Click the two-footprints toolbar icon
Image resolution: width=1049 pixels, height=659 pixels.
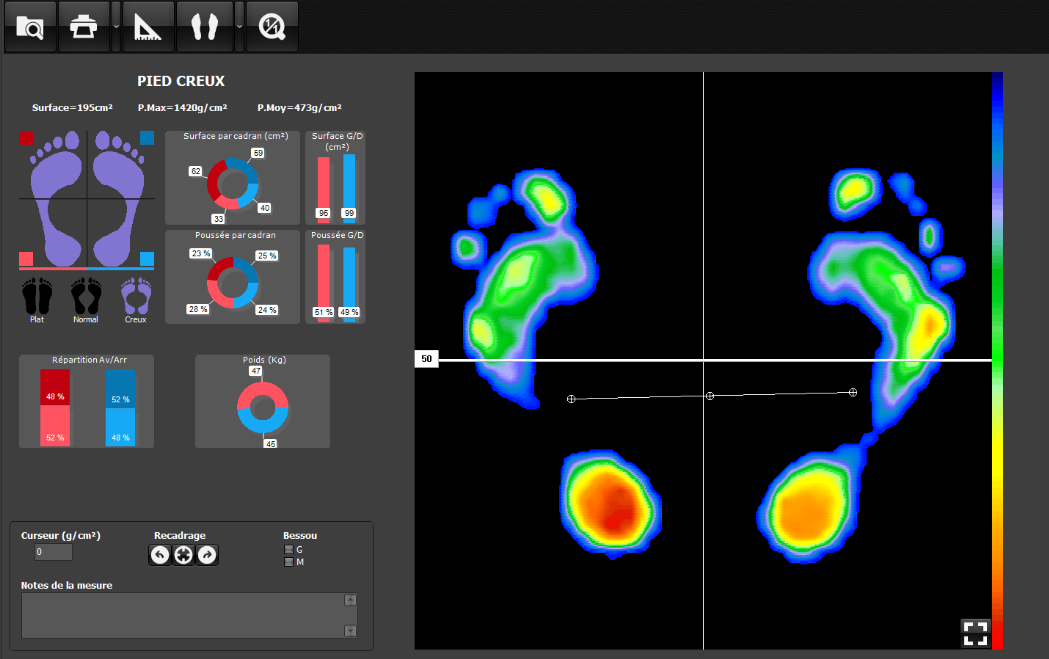204,26
